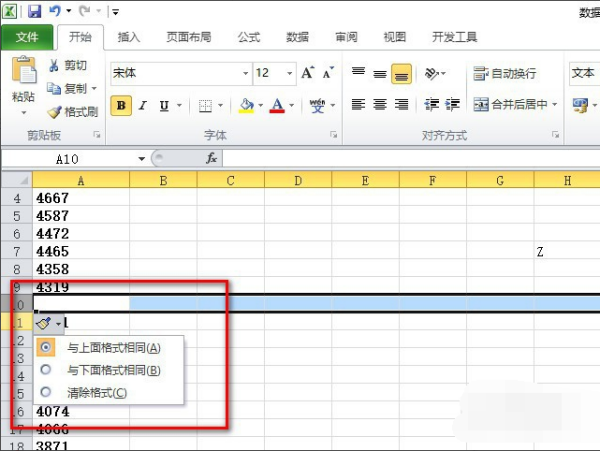Image resolution: width=600 pixels, height=451 pixels.
Task: Switch to the Insert (插入) tab
Action: click(129, 37)
